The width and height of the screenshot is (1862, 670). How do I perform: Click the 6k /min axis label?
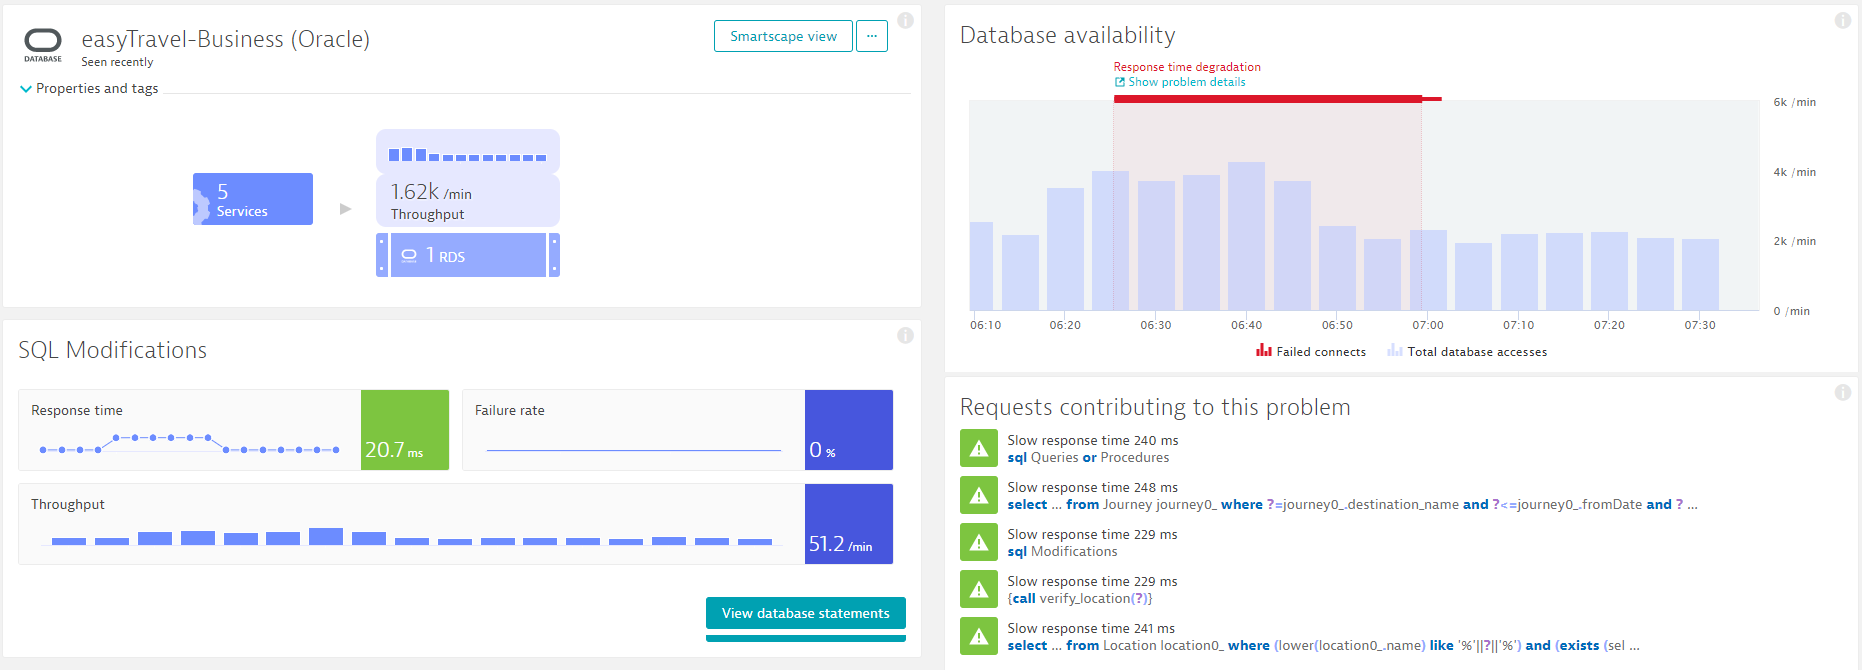(1794, 102)
